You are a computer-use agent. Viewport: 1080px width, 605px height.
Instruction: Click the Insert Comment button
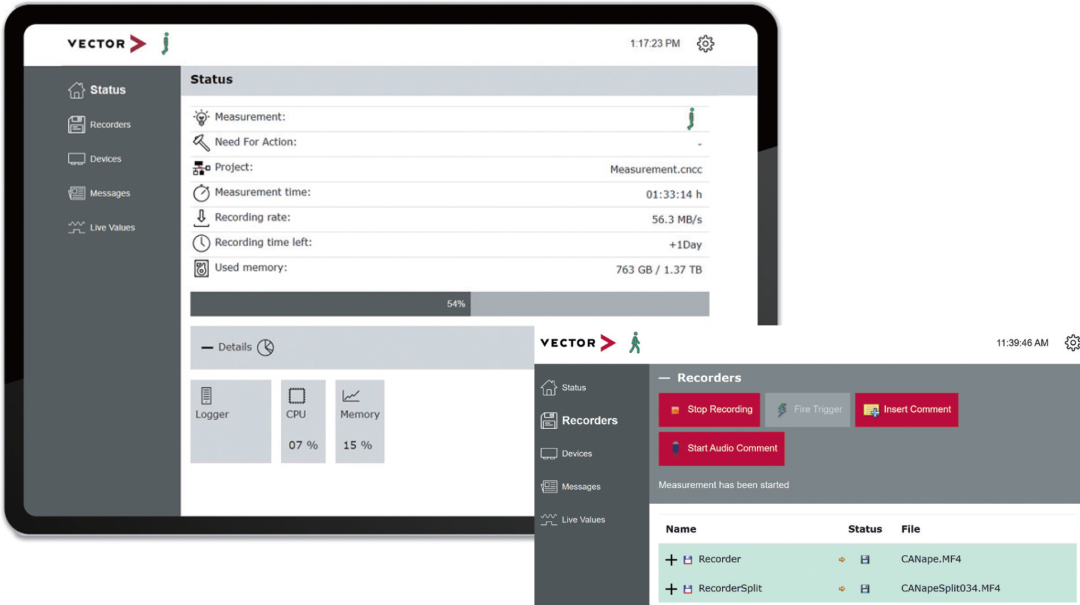pyautogui.click(x=906, y=410)
